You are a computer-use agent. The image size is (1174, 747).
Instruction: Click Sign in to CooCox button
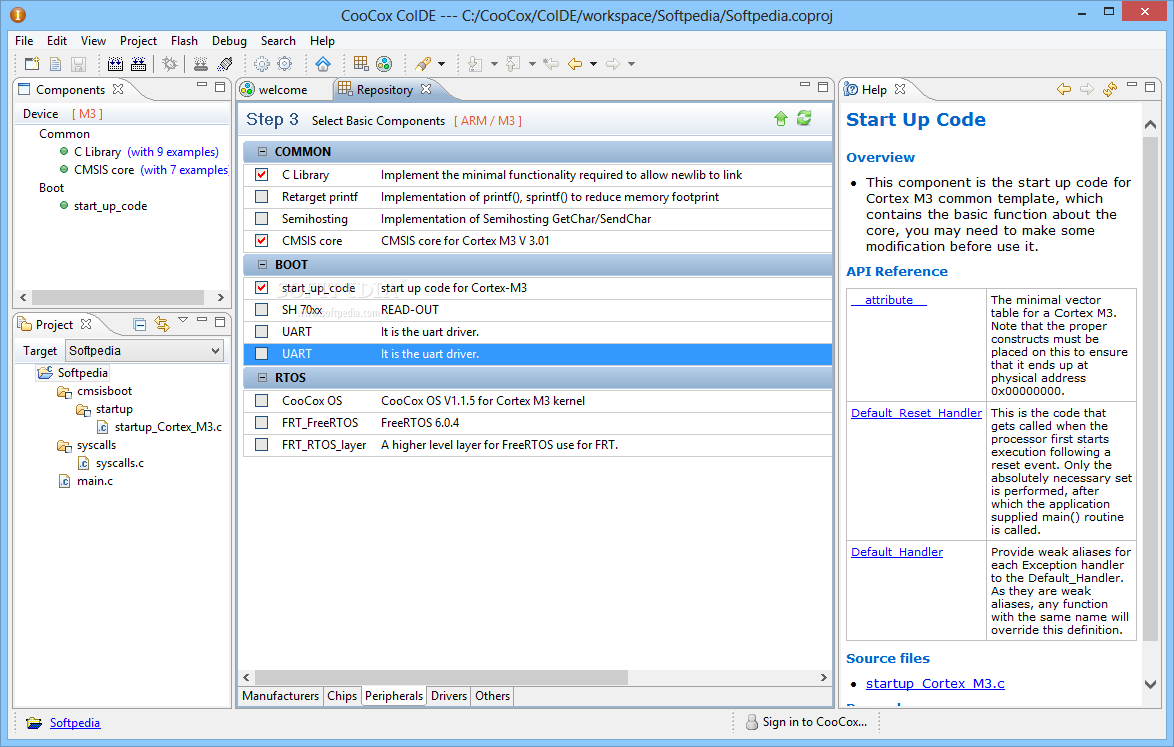coord(806,722)
